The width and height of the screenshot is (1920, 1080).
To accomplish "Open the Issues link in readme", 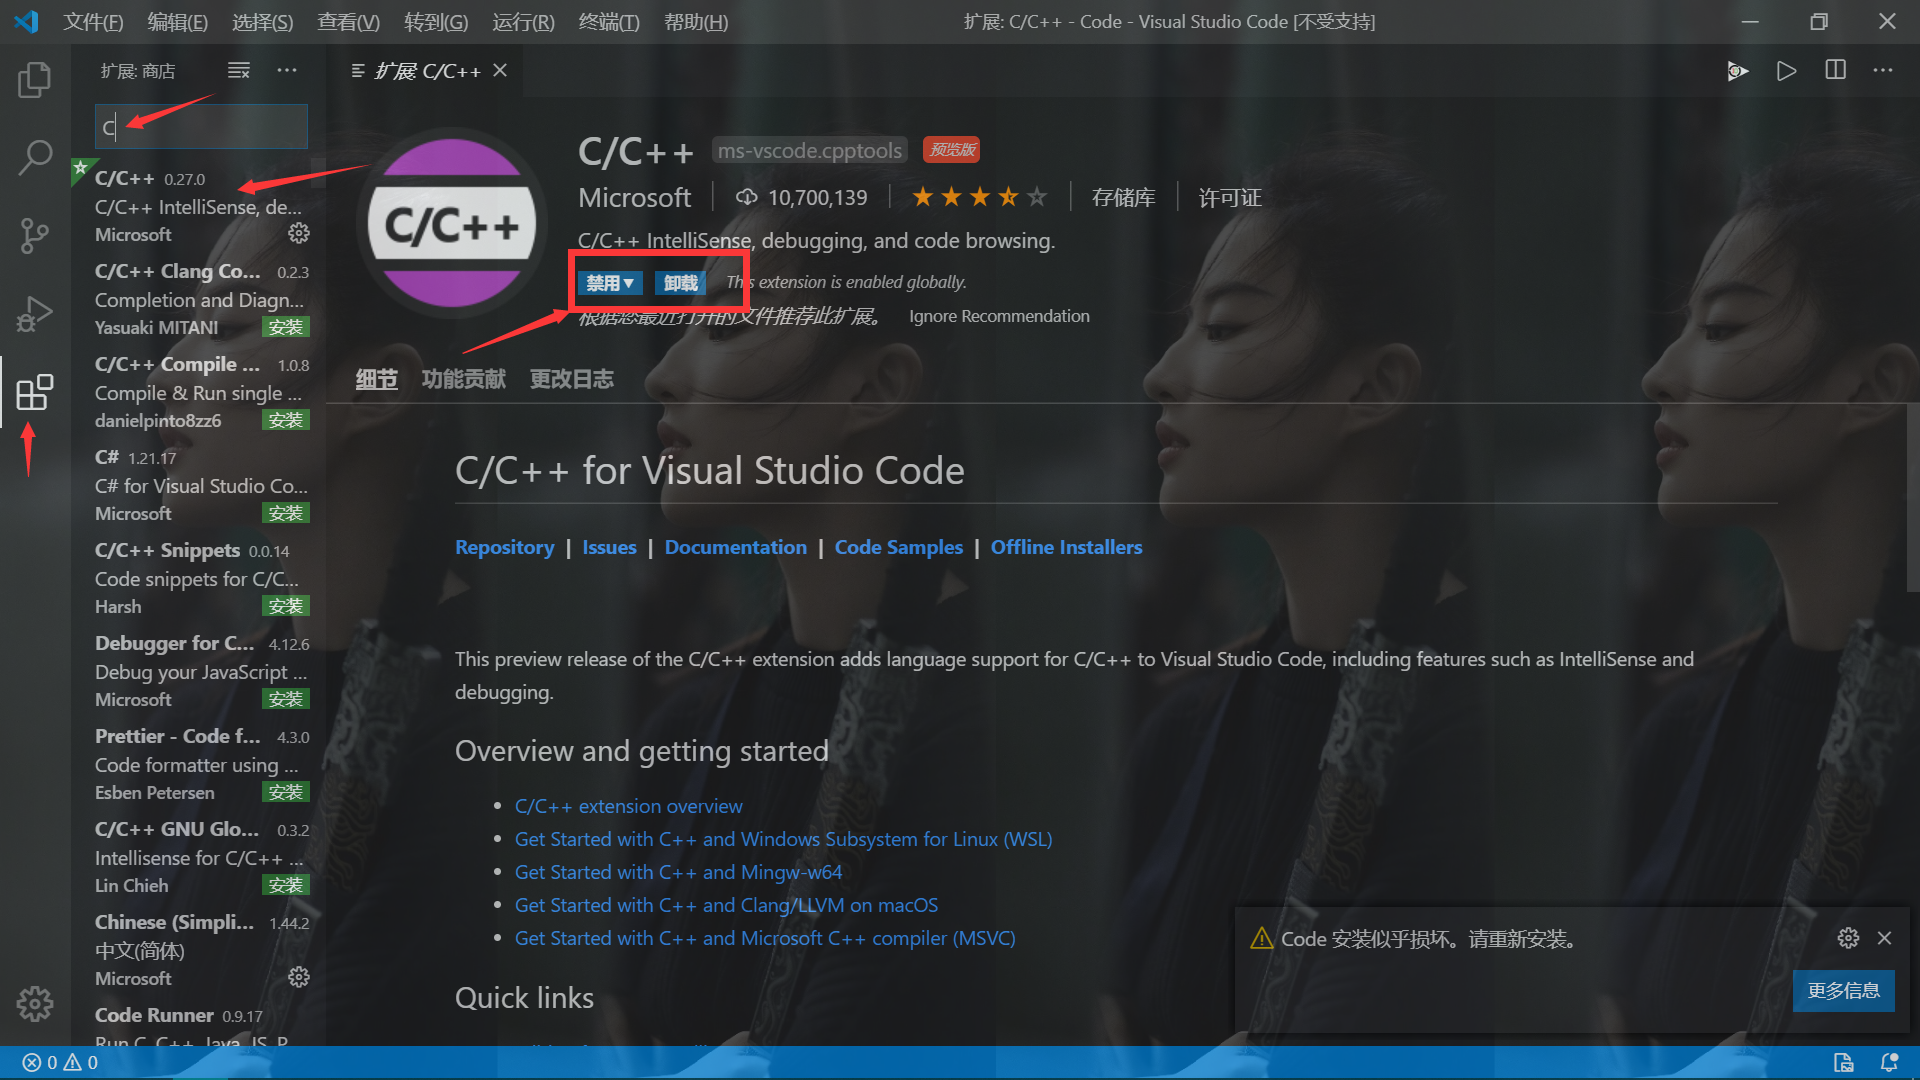I will tap(609, 547).
